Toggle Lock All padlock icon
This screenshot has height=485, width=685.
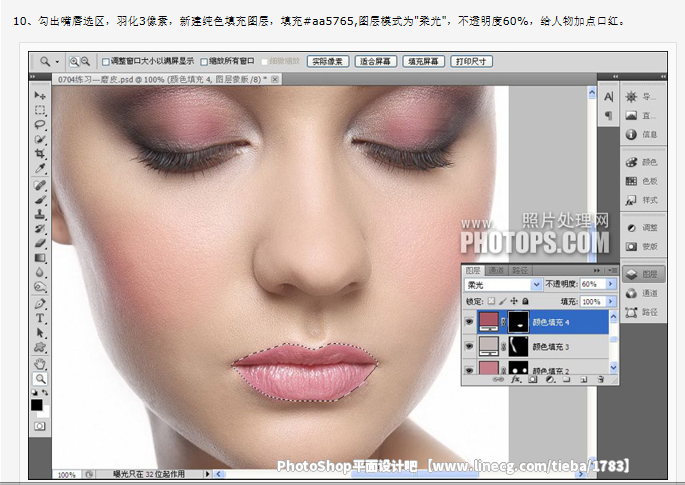point(526,301)
